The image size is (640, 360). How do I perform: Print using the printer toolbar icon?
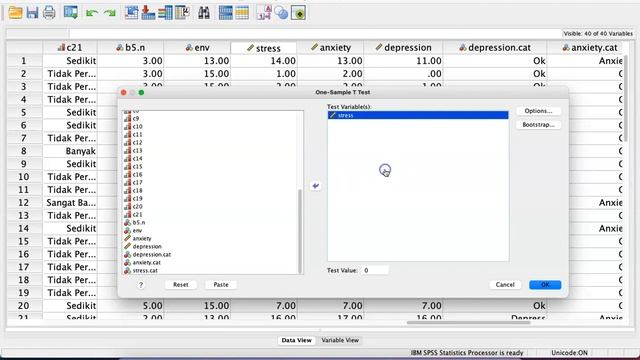pyautogui.click(x=49, y=13)
